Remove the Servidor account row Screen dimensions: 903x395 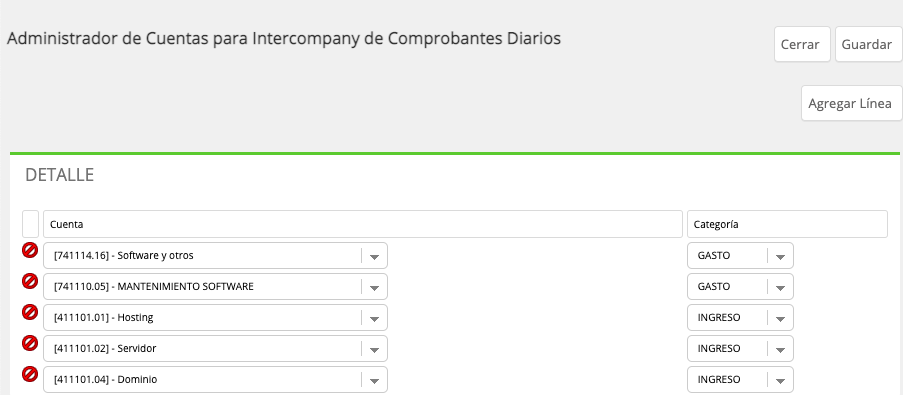point(30,343)
